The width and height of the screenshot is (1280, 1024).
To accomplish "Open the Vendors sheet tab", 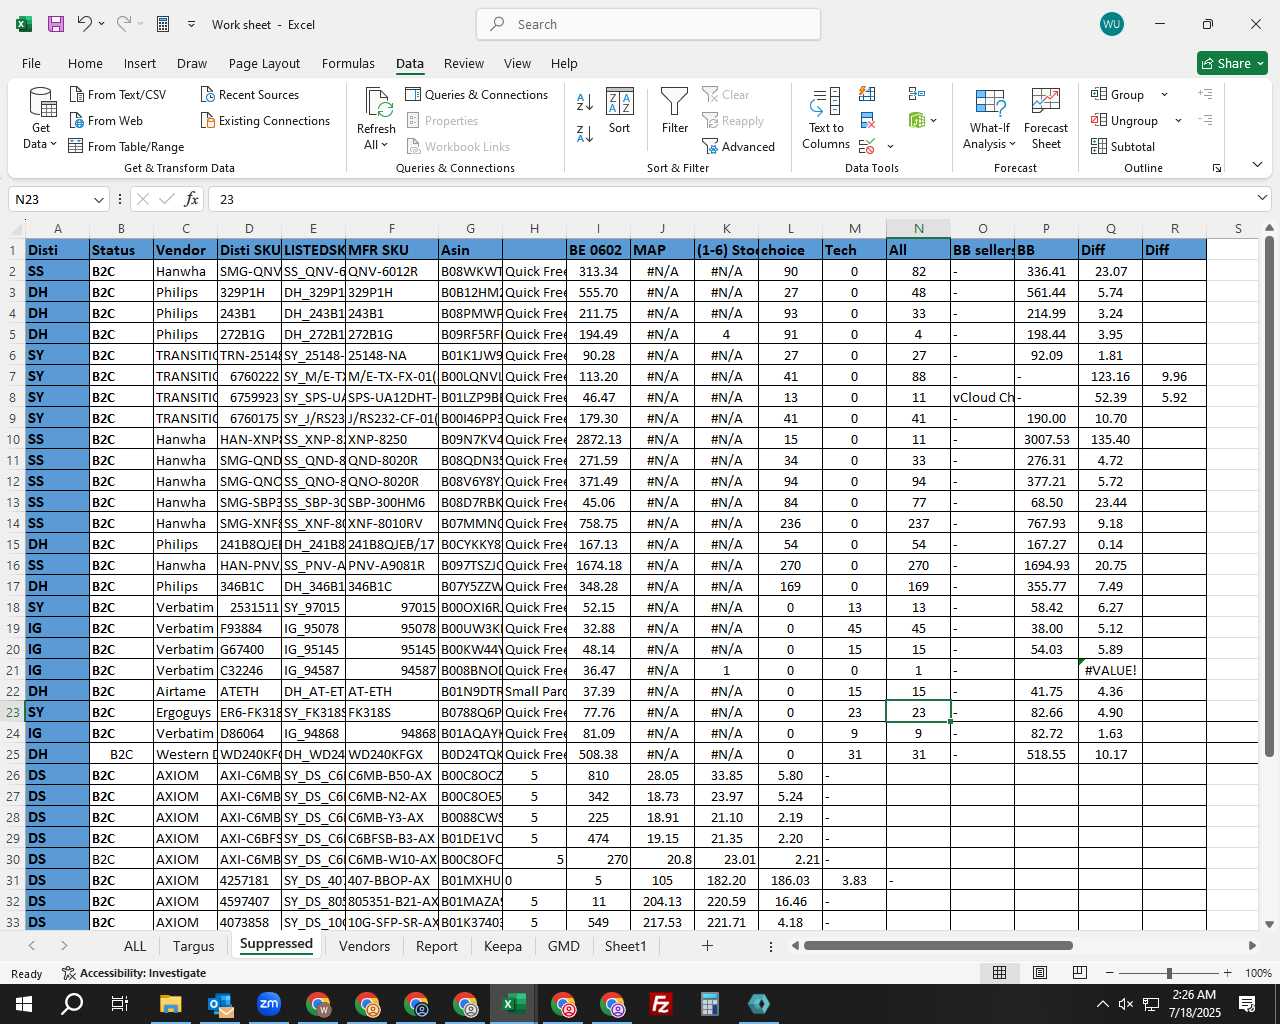I will (x=364, y=946).
